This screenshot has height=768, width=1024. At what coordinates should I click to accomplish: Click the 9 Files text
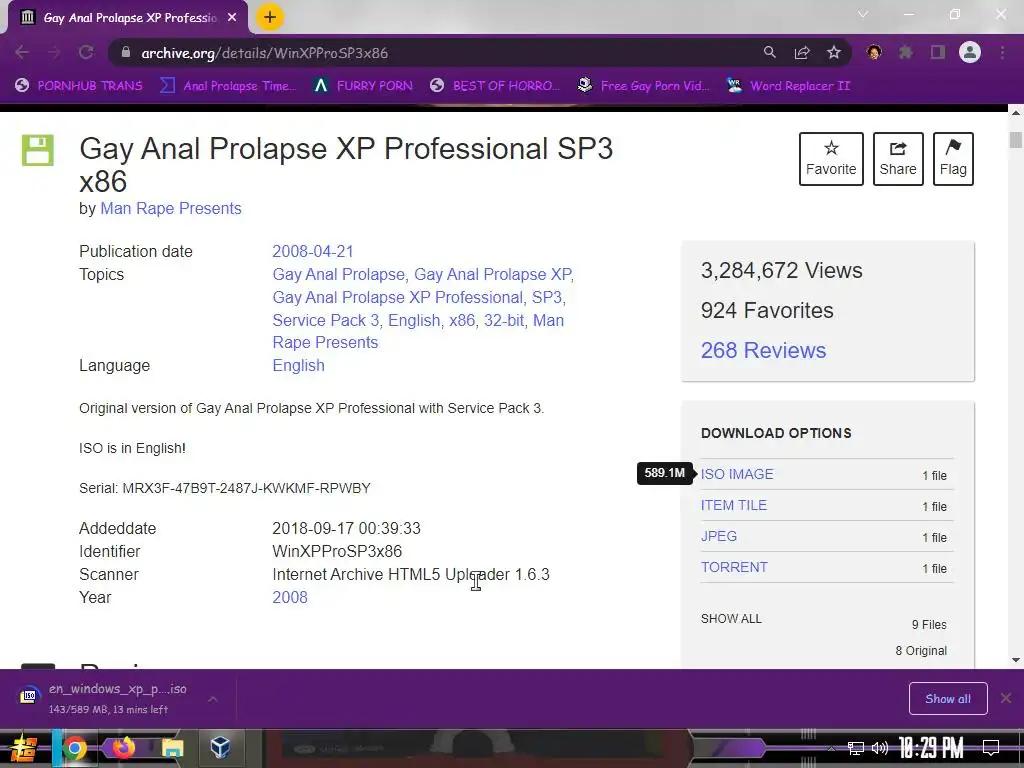(929, 624)
